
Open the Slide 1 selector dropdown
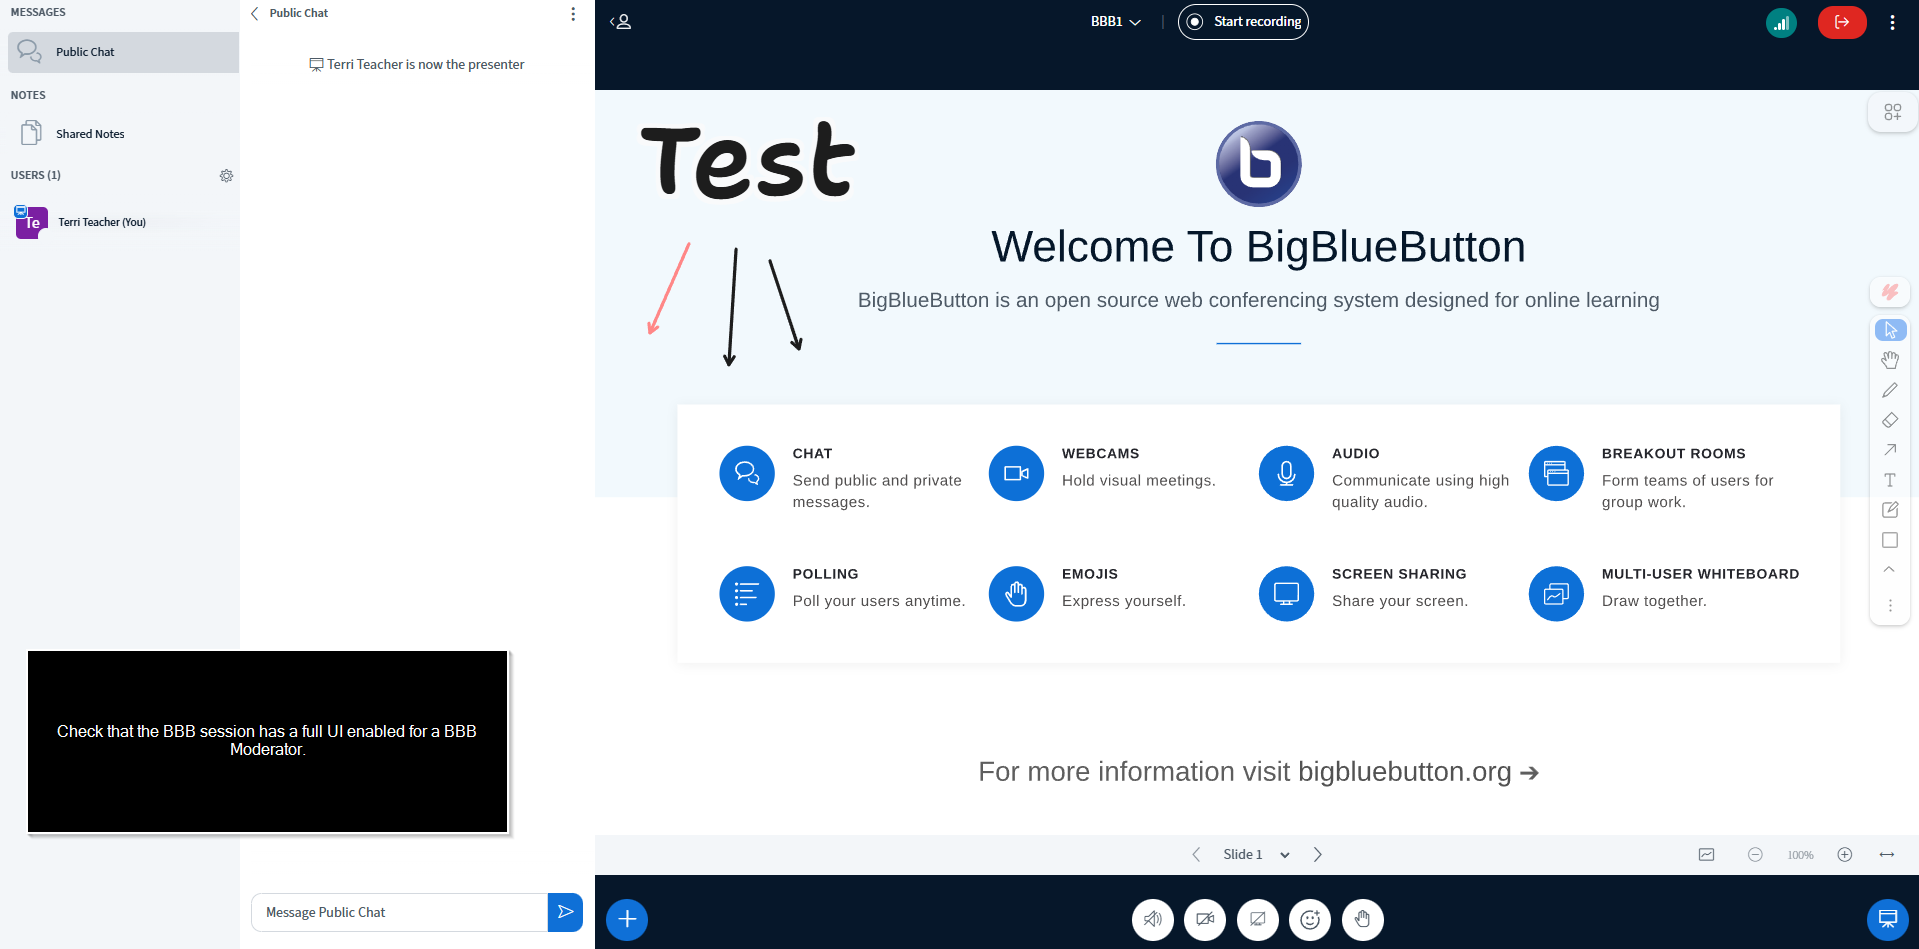[x=1256, y=854]
